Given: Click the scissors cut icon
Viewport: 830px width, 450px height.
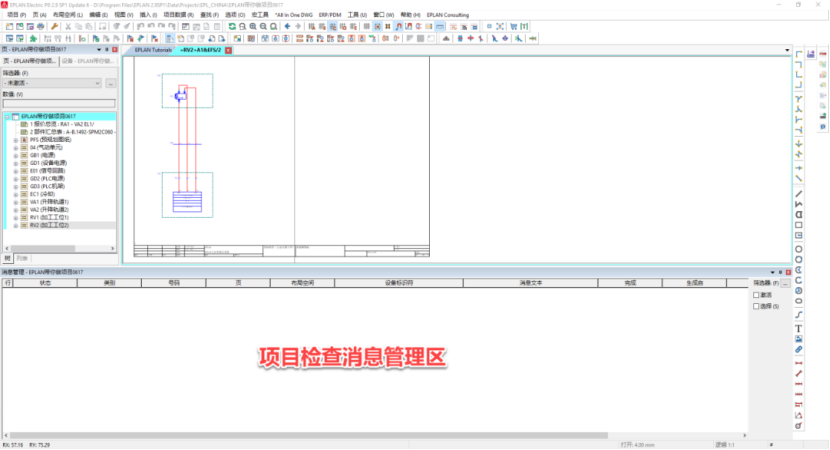Looking at the screenshot, I should (x=68, y=26).
